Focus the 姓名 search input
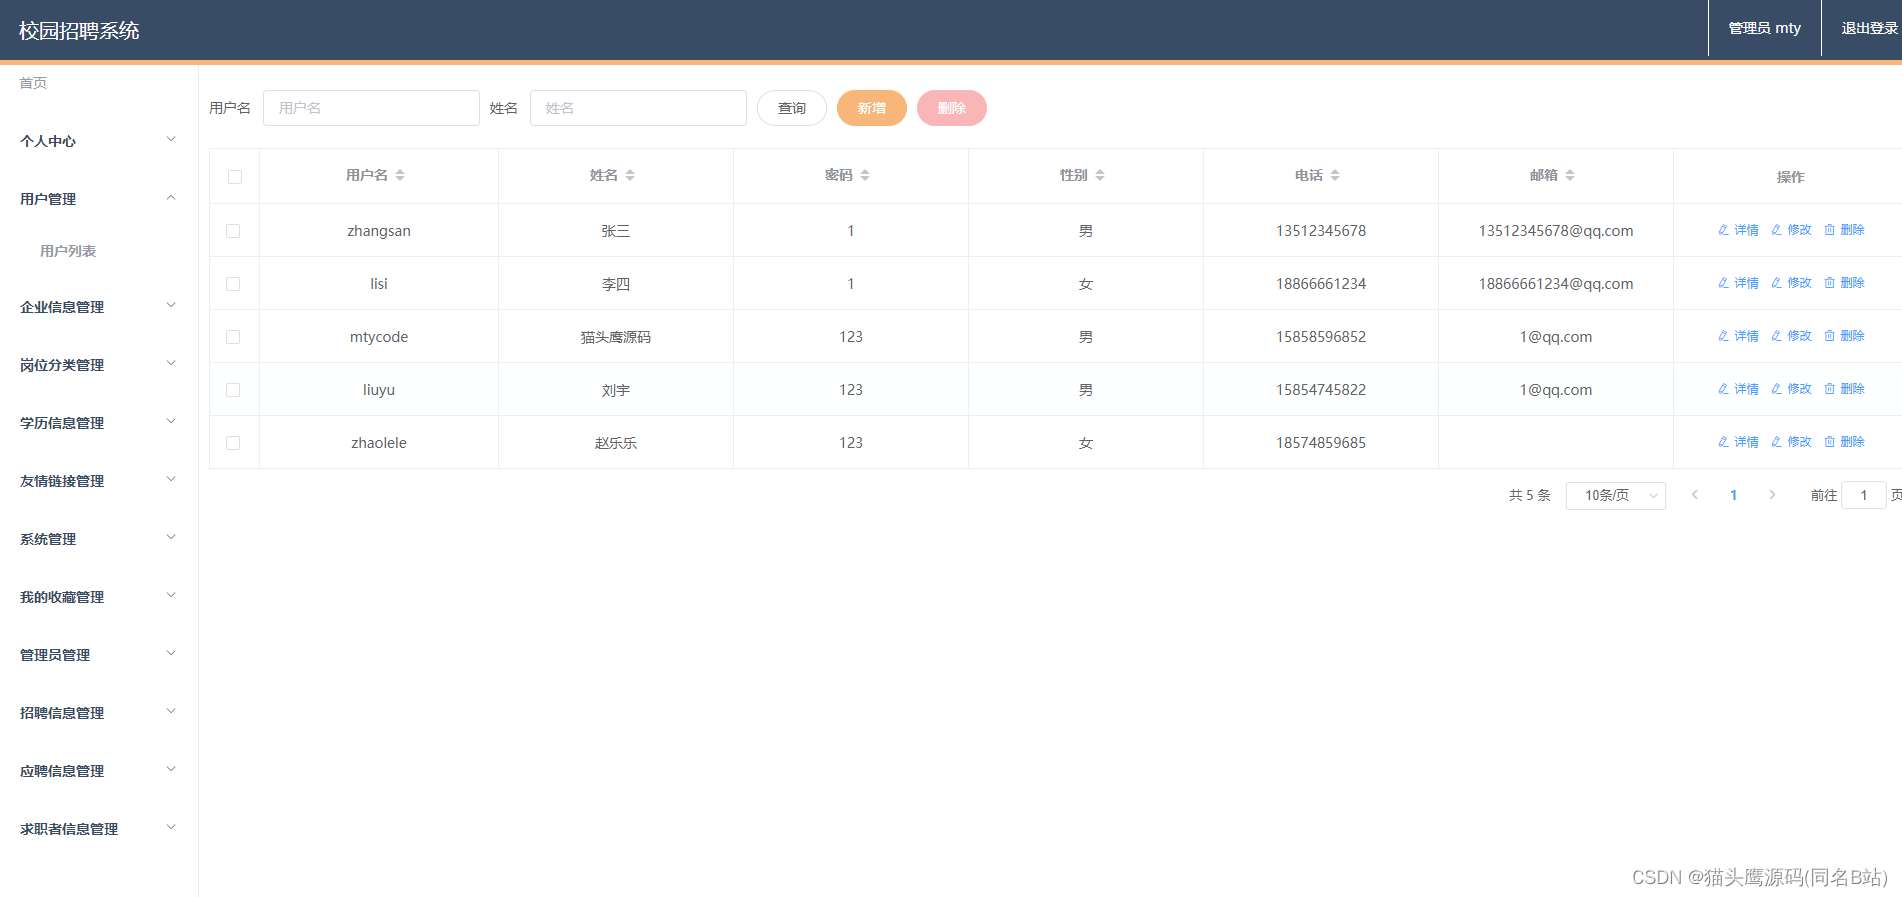Image resolution: width=1902 pixels, height=897 pixels. (638, 108)
